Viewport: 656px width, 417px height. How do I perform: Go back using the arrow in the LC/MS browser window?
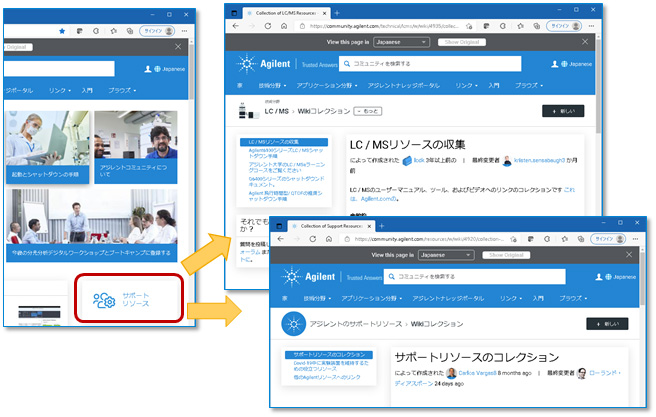pyautogui.click(x=237, y=26)
